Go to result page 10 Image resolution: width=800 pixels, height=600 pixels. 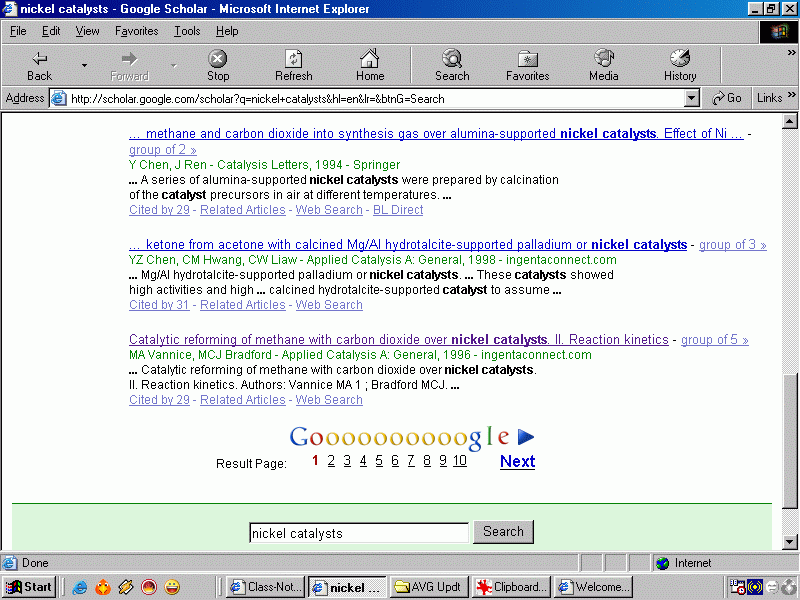click(460, 461)
